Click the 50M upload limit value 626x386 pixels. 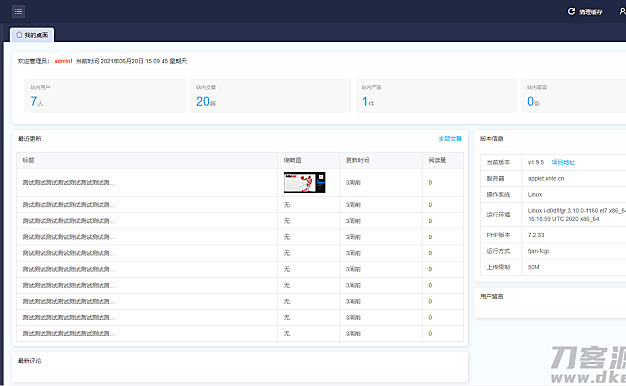533,267
